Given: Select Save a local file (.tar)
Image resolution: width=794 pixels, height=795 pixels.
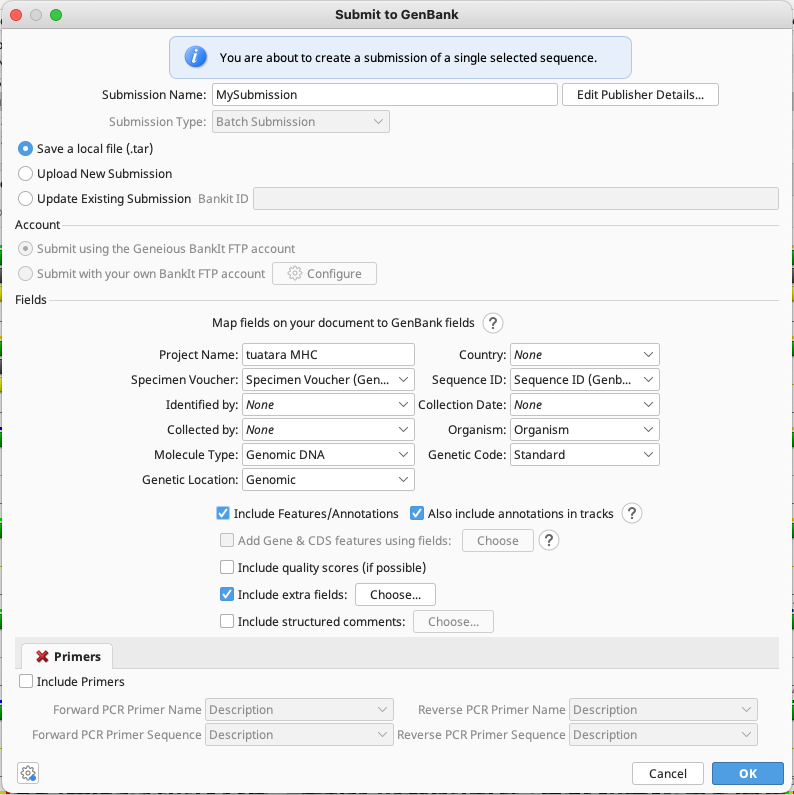Looking at the screenshot, I should (25, 149).
